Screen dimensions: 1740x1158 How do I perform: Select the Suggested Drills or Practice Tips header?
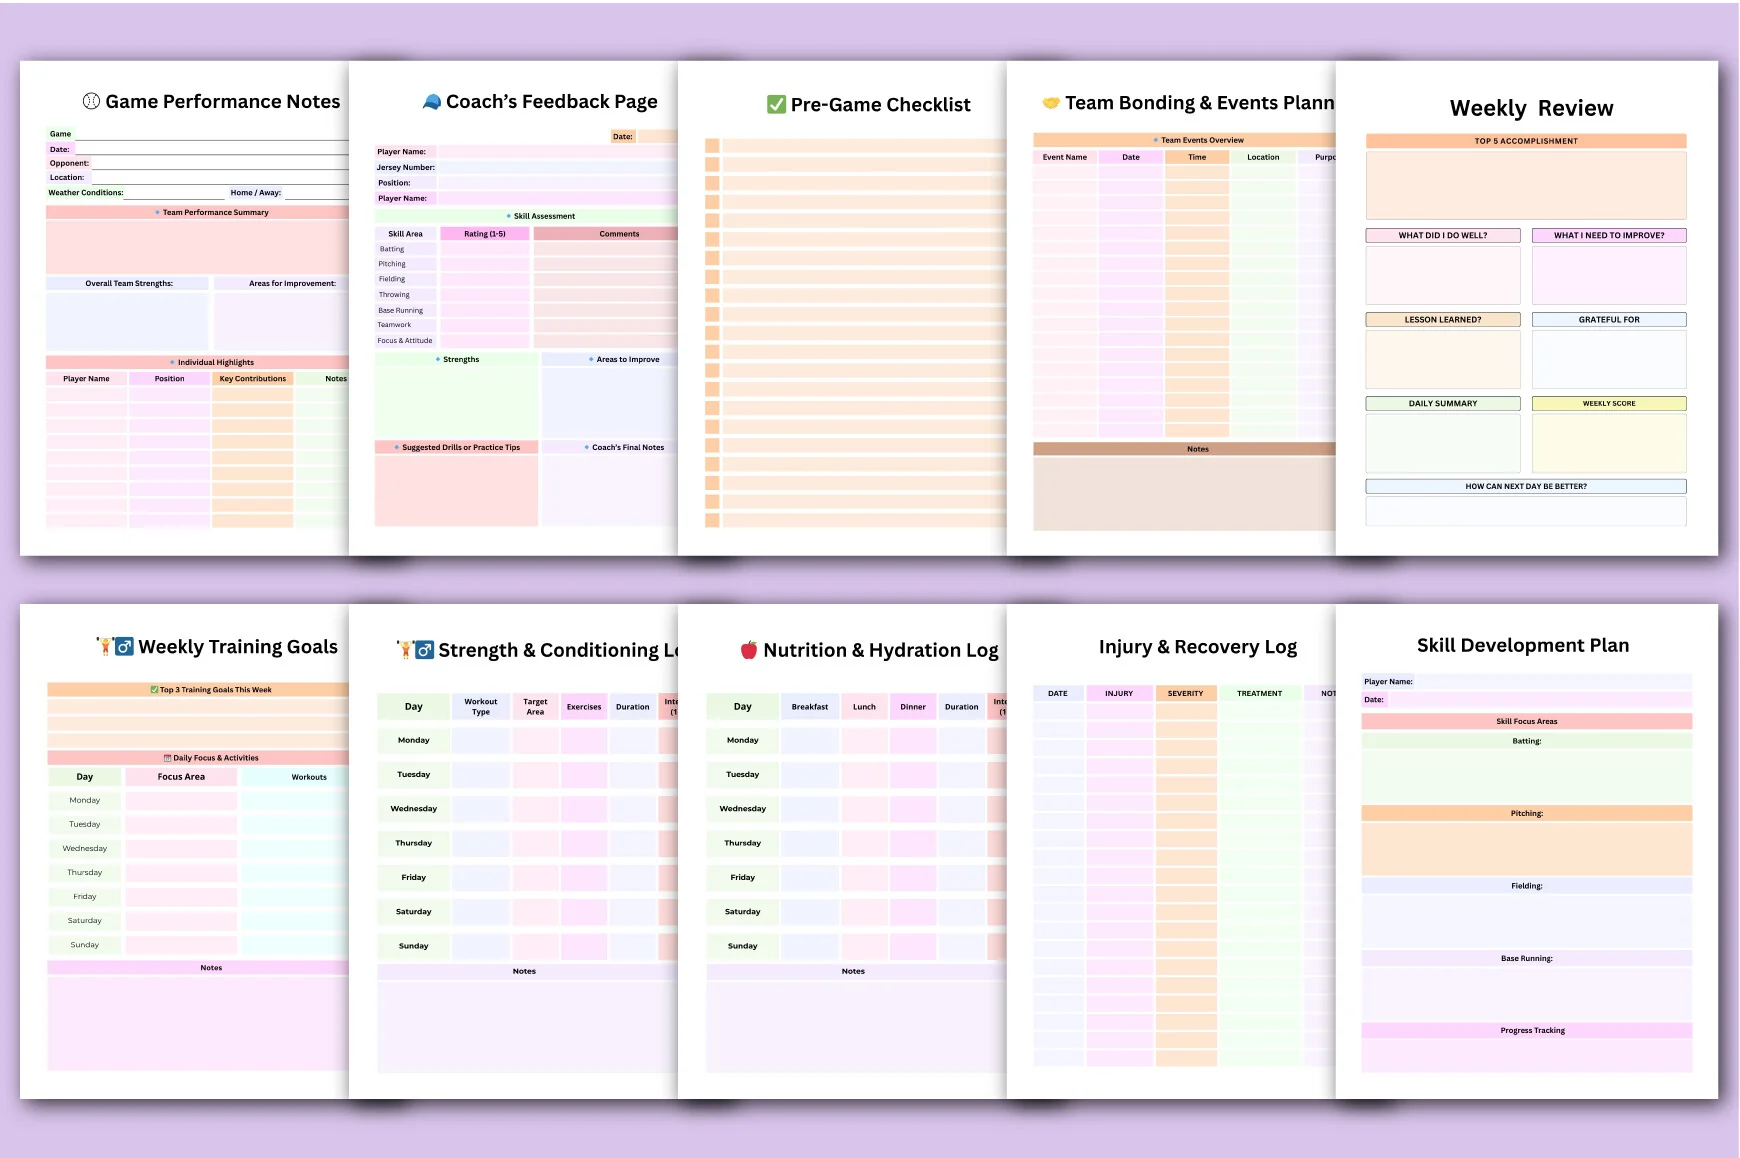click(456, 447)
